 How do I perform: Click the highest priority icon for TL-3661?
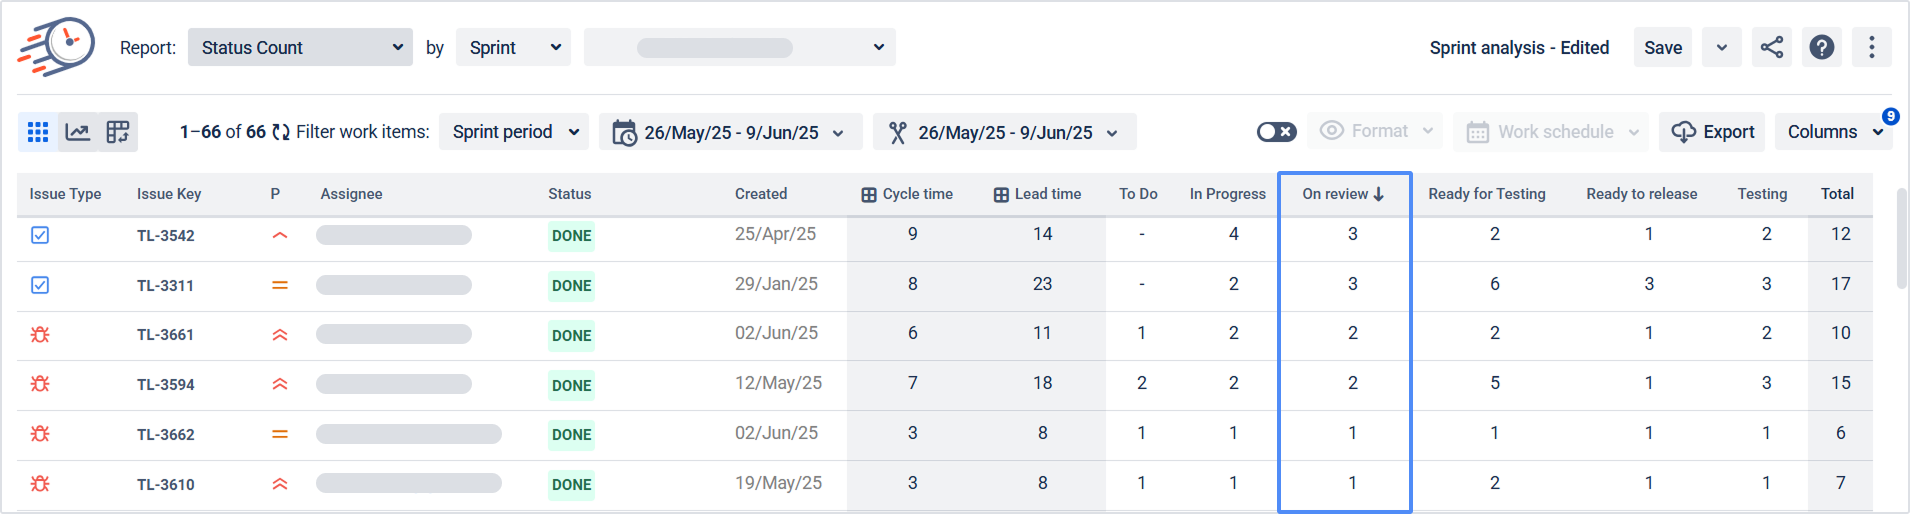pos(280,335)
